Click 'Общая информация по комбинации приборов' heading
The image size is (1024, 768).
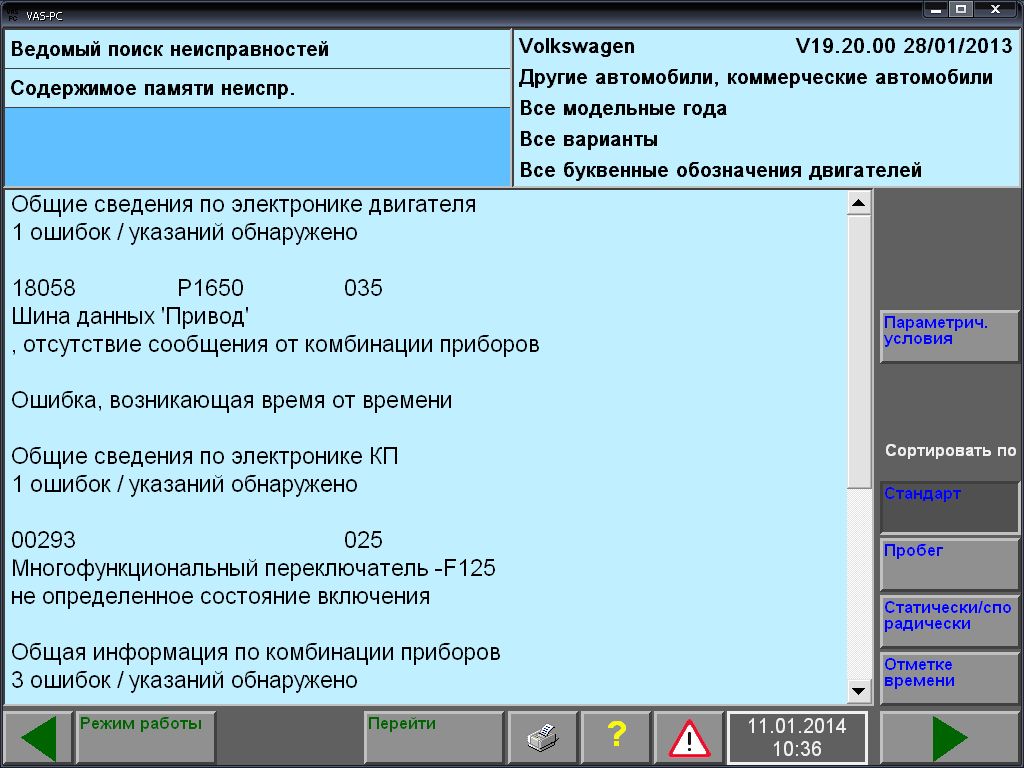click(x=256, y=652)
